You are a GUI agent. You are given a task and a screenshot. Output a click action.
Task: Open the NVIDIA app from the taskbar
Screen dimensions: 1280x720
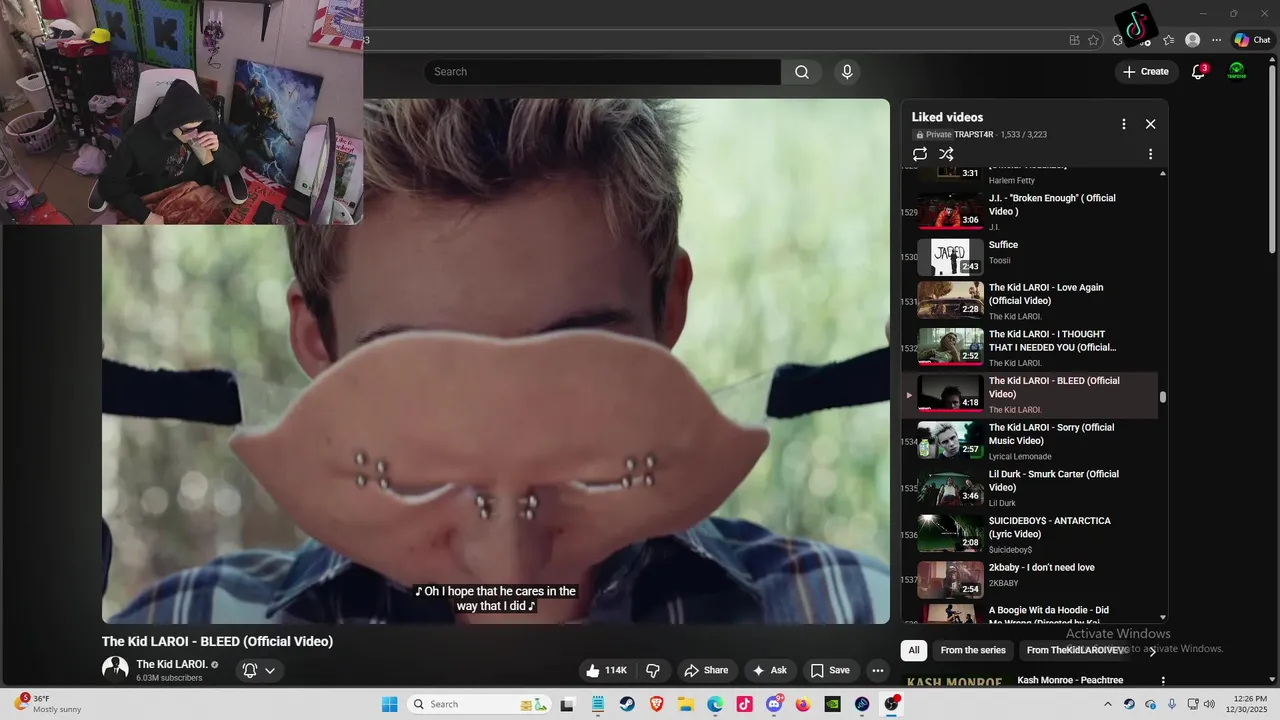(x=832, y=704)
